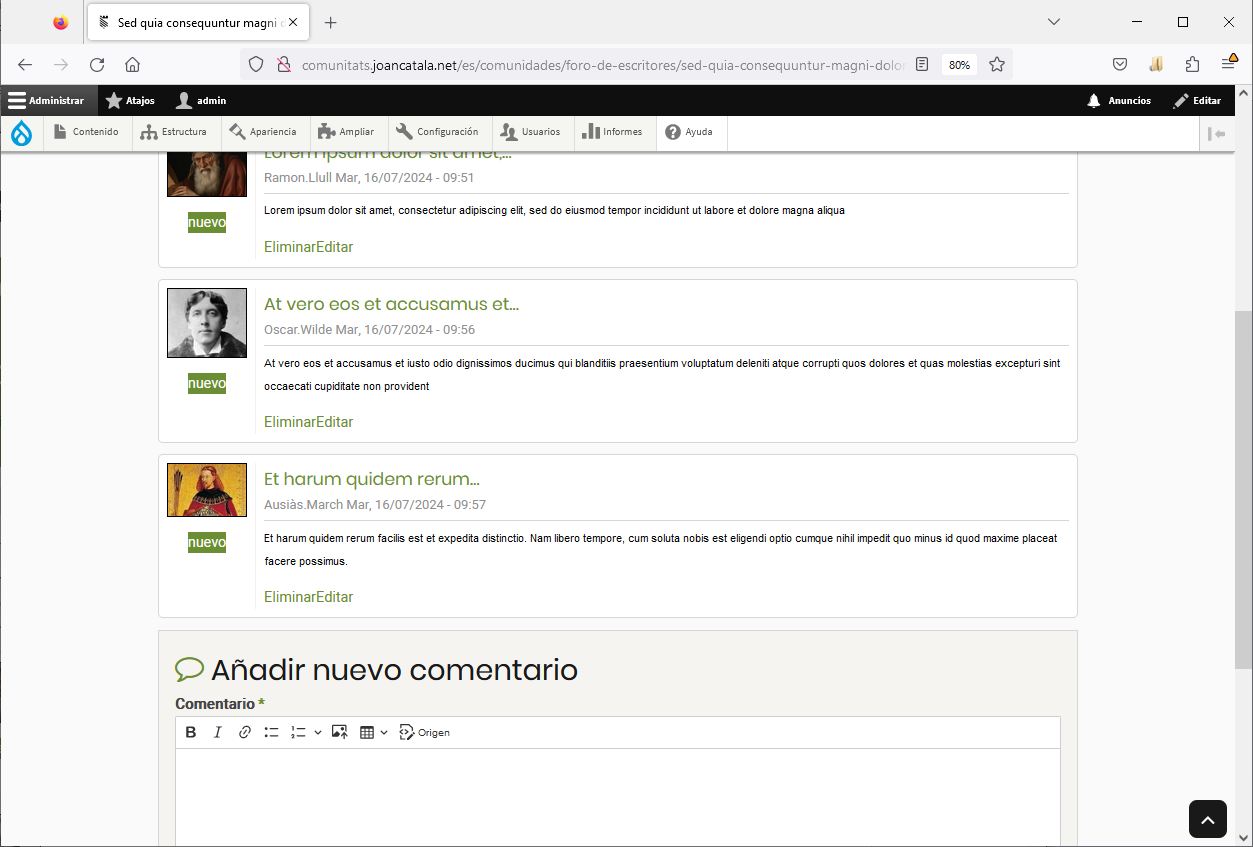Toggle reader view in address bar

[922, 64]
